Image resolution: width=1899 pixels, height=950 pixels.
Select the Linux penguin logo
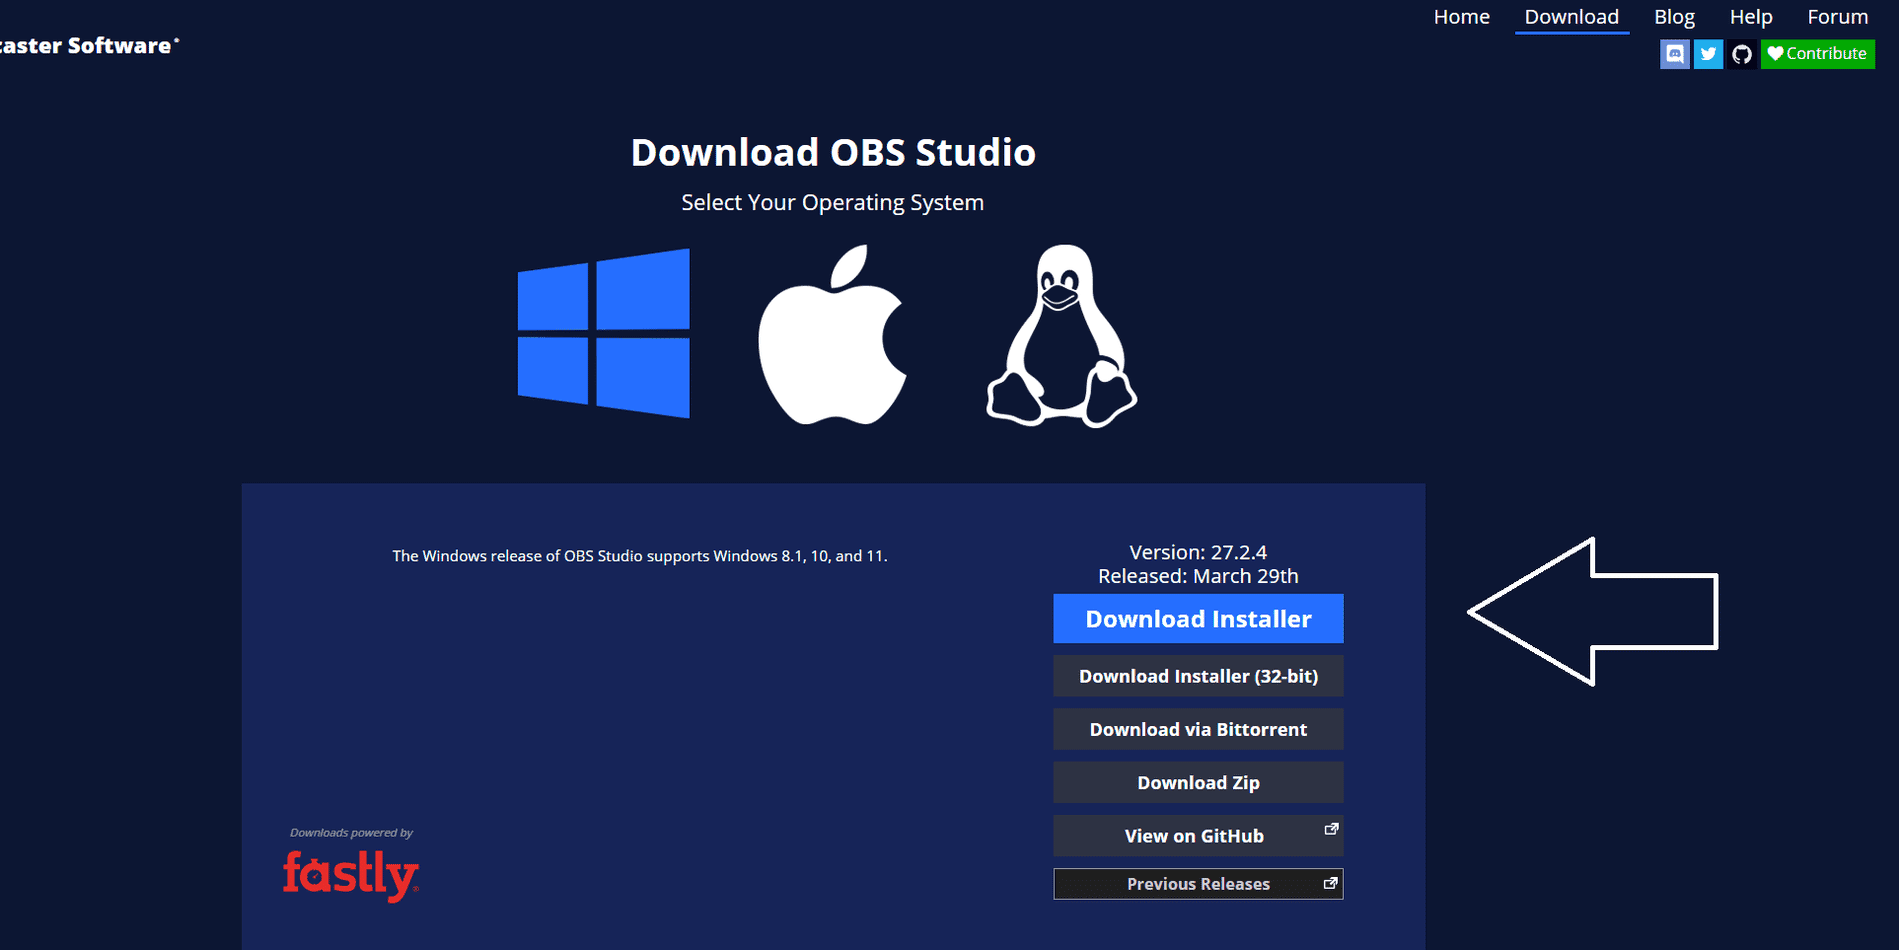1062,336
